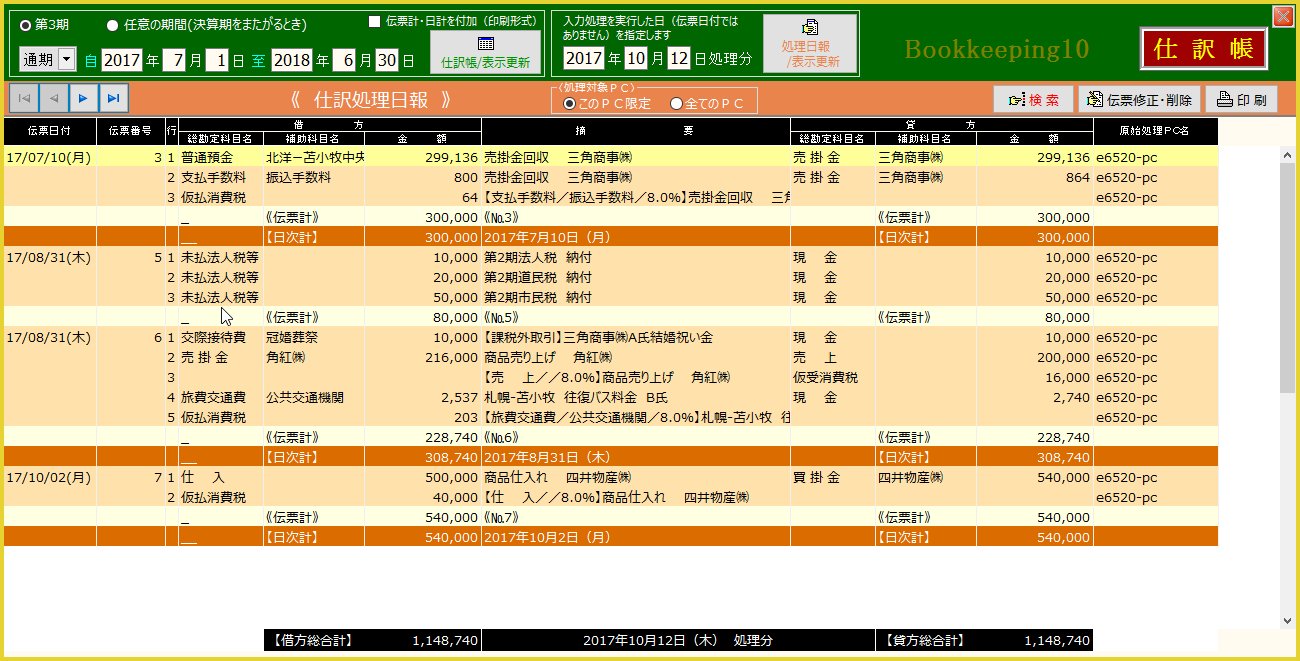This screenshot has width=1300, height=661.
Task: Click 印刷 print button
Action: click(1241, 99)
